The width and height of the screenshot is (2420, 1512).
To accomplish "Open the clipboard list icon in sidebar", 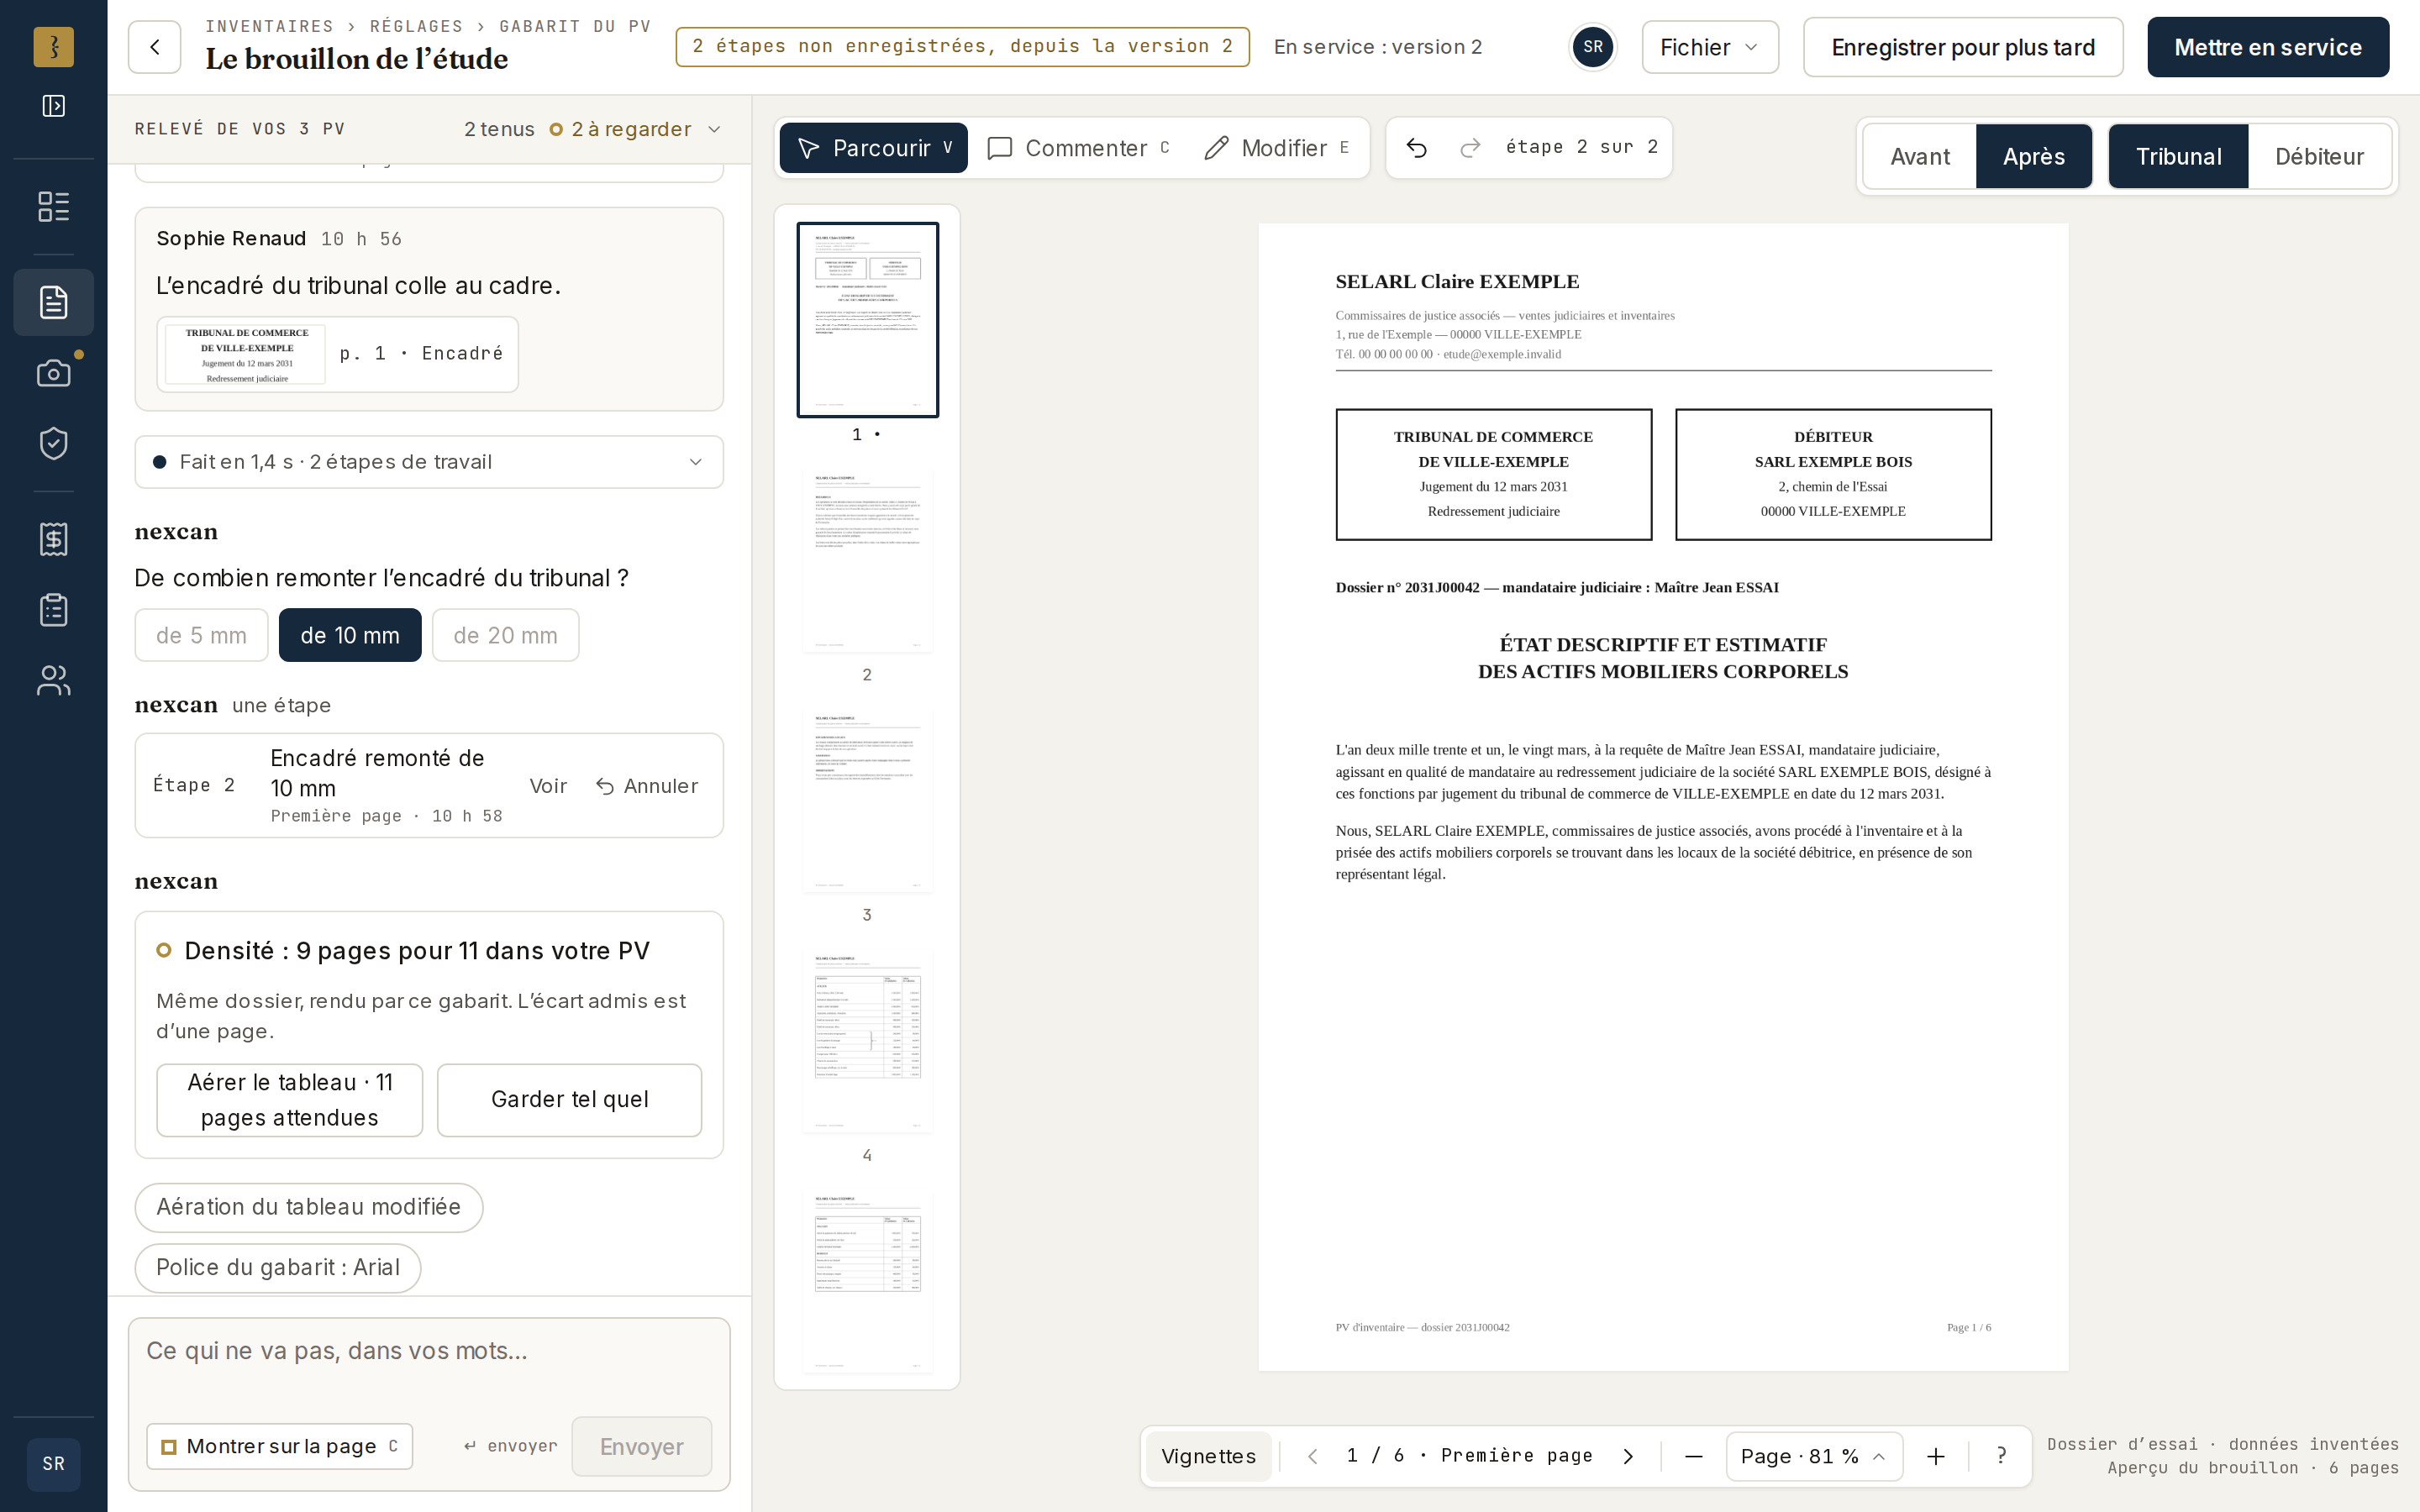I will point(54,610).
